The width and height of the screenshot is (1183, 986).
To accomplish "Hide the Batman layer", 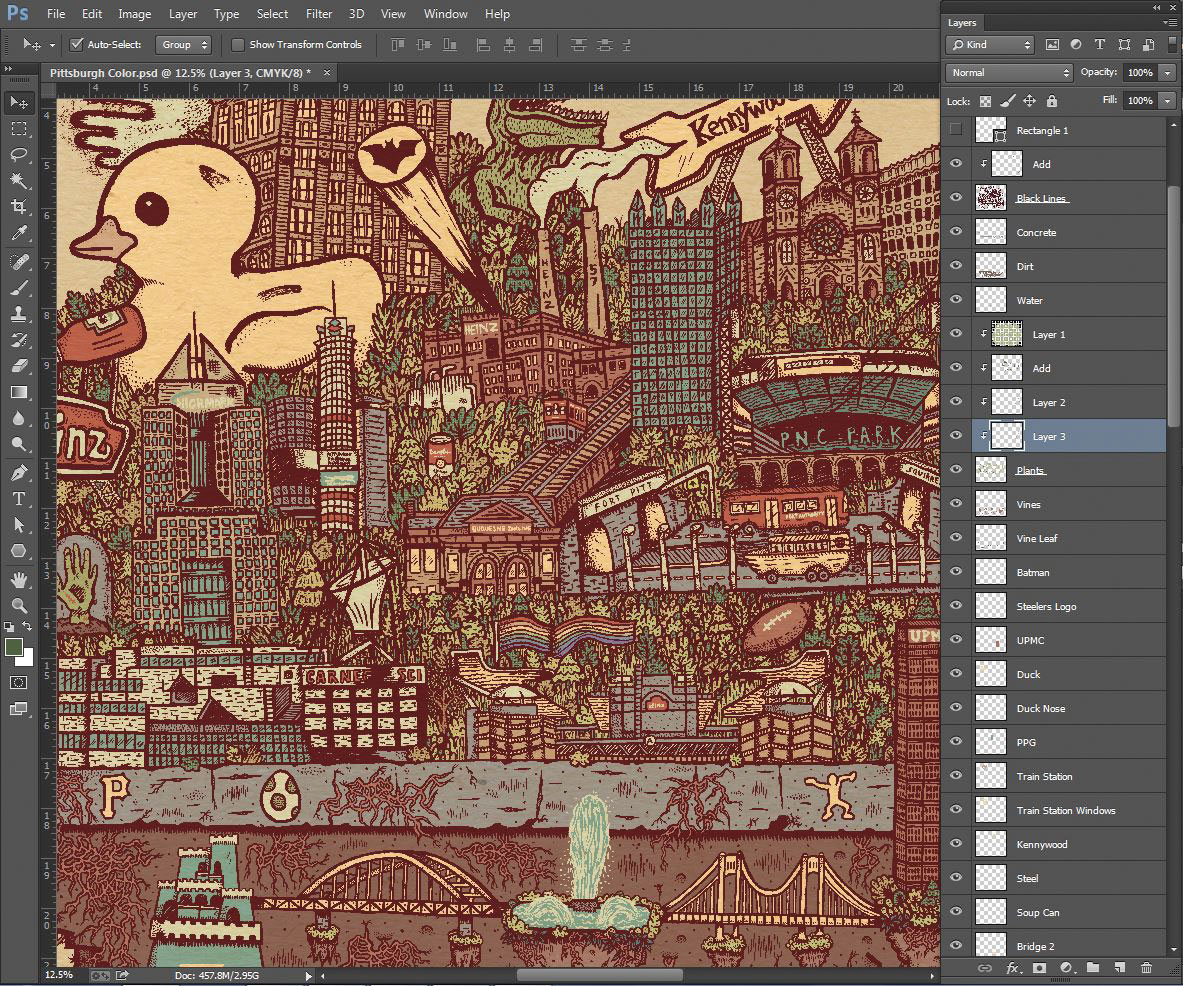I will click(956, 571).
